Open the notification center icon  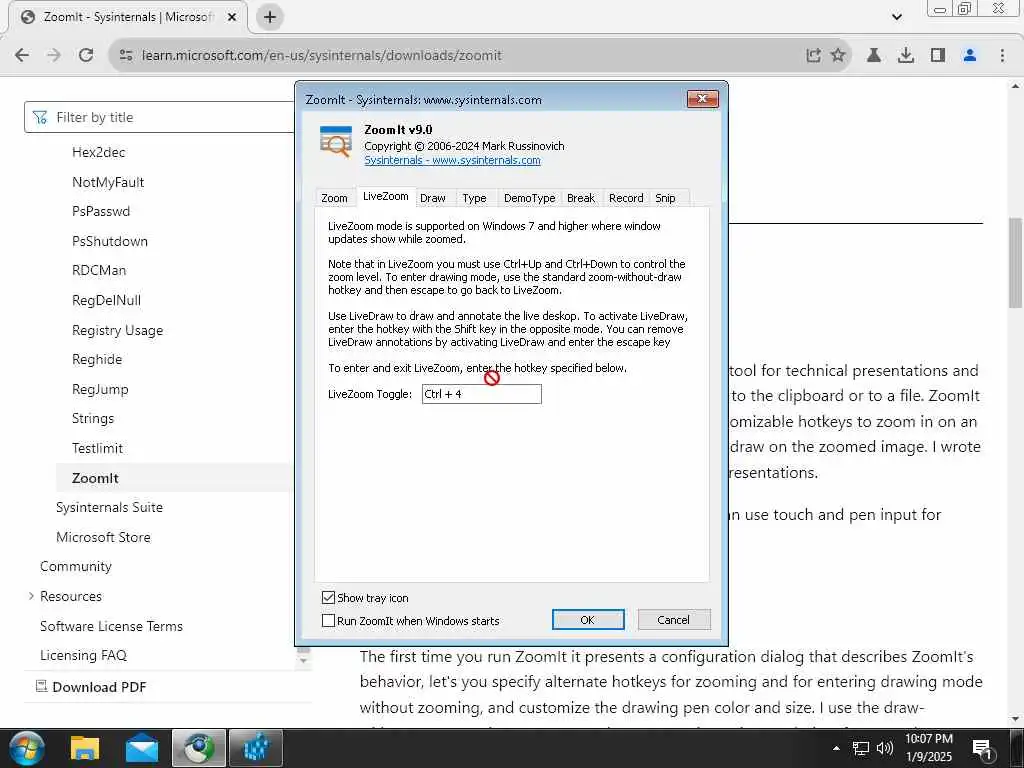click(x=982, y=749)
